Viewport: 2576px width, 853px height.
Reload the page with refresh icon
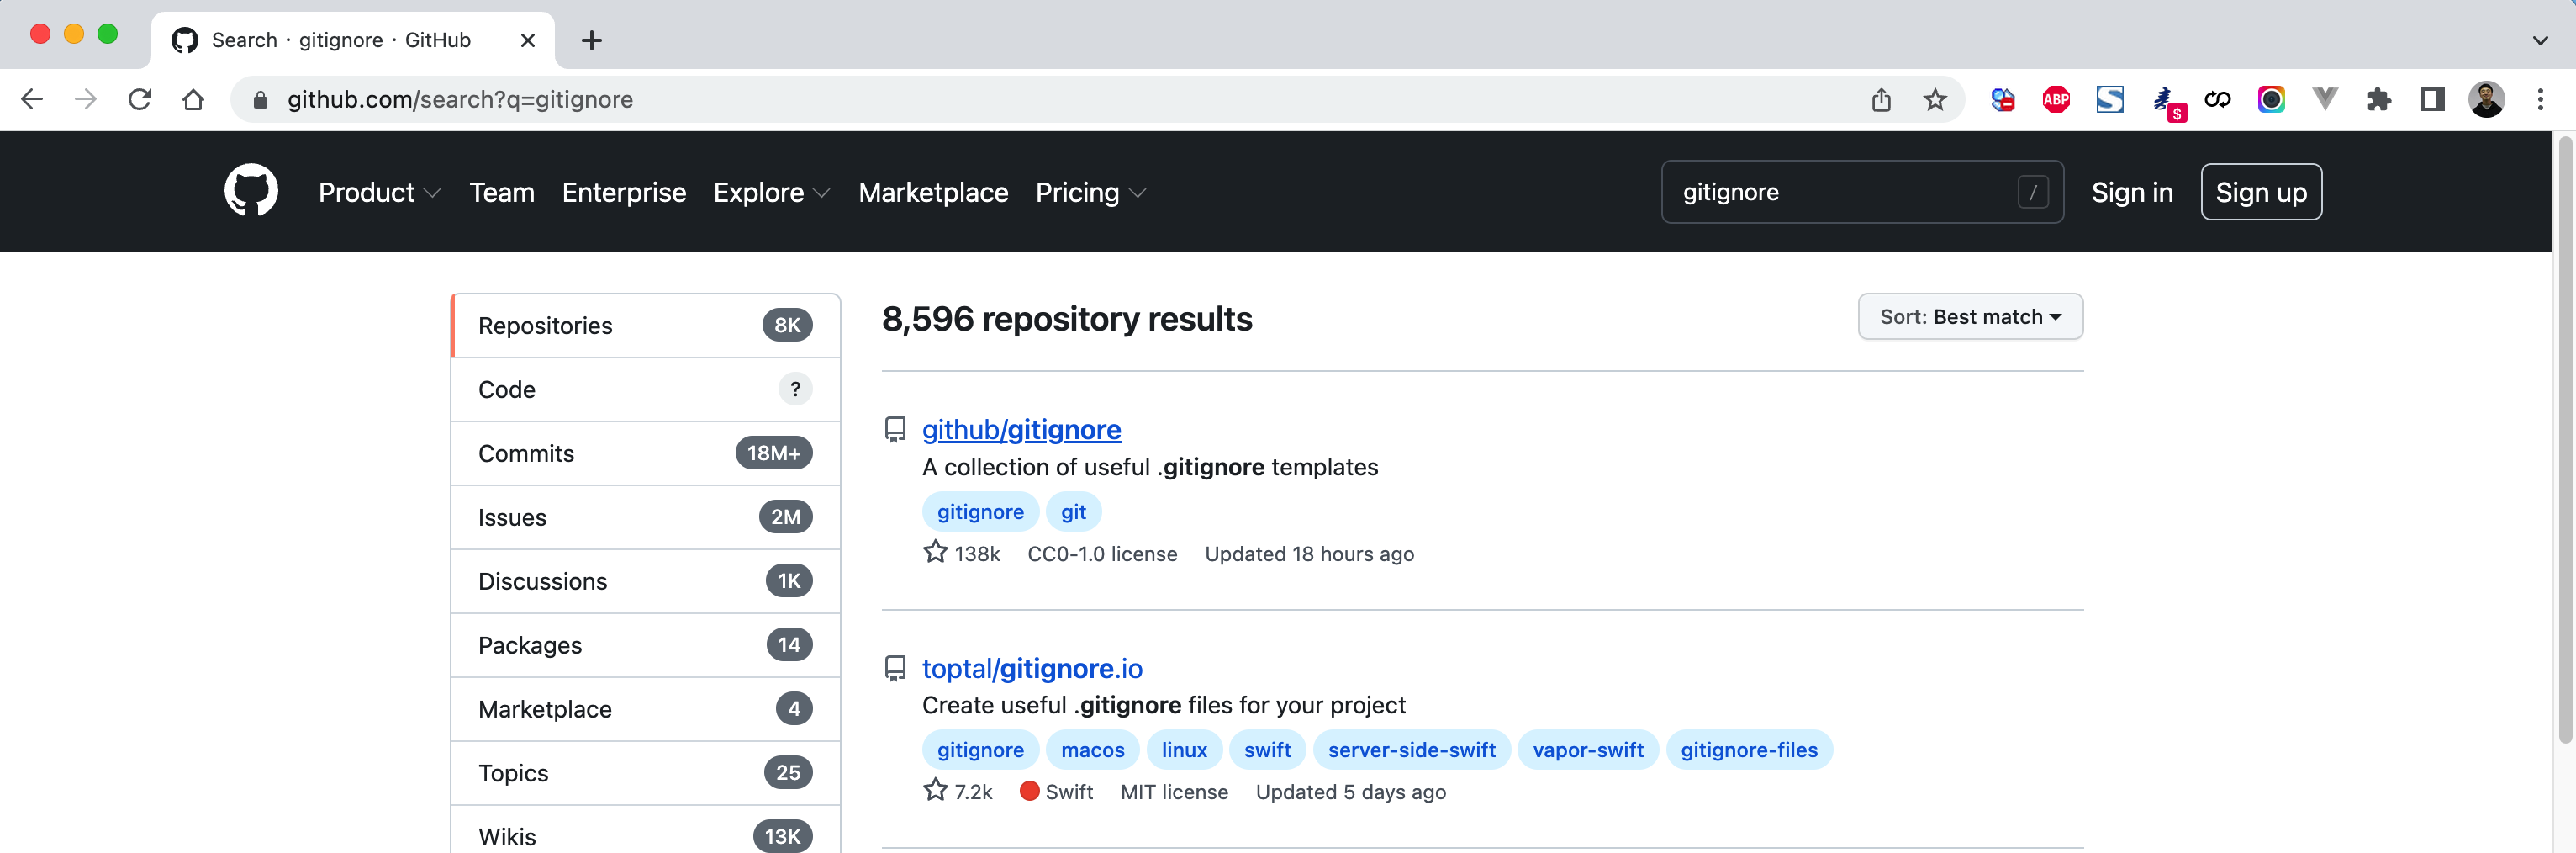coord(140,99)
